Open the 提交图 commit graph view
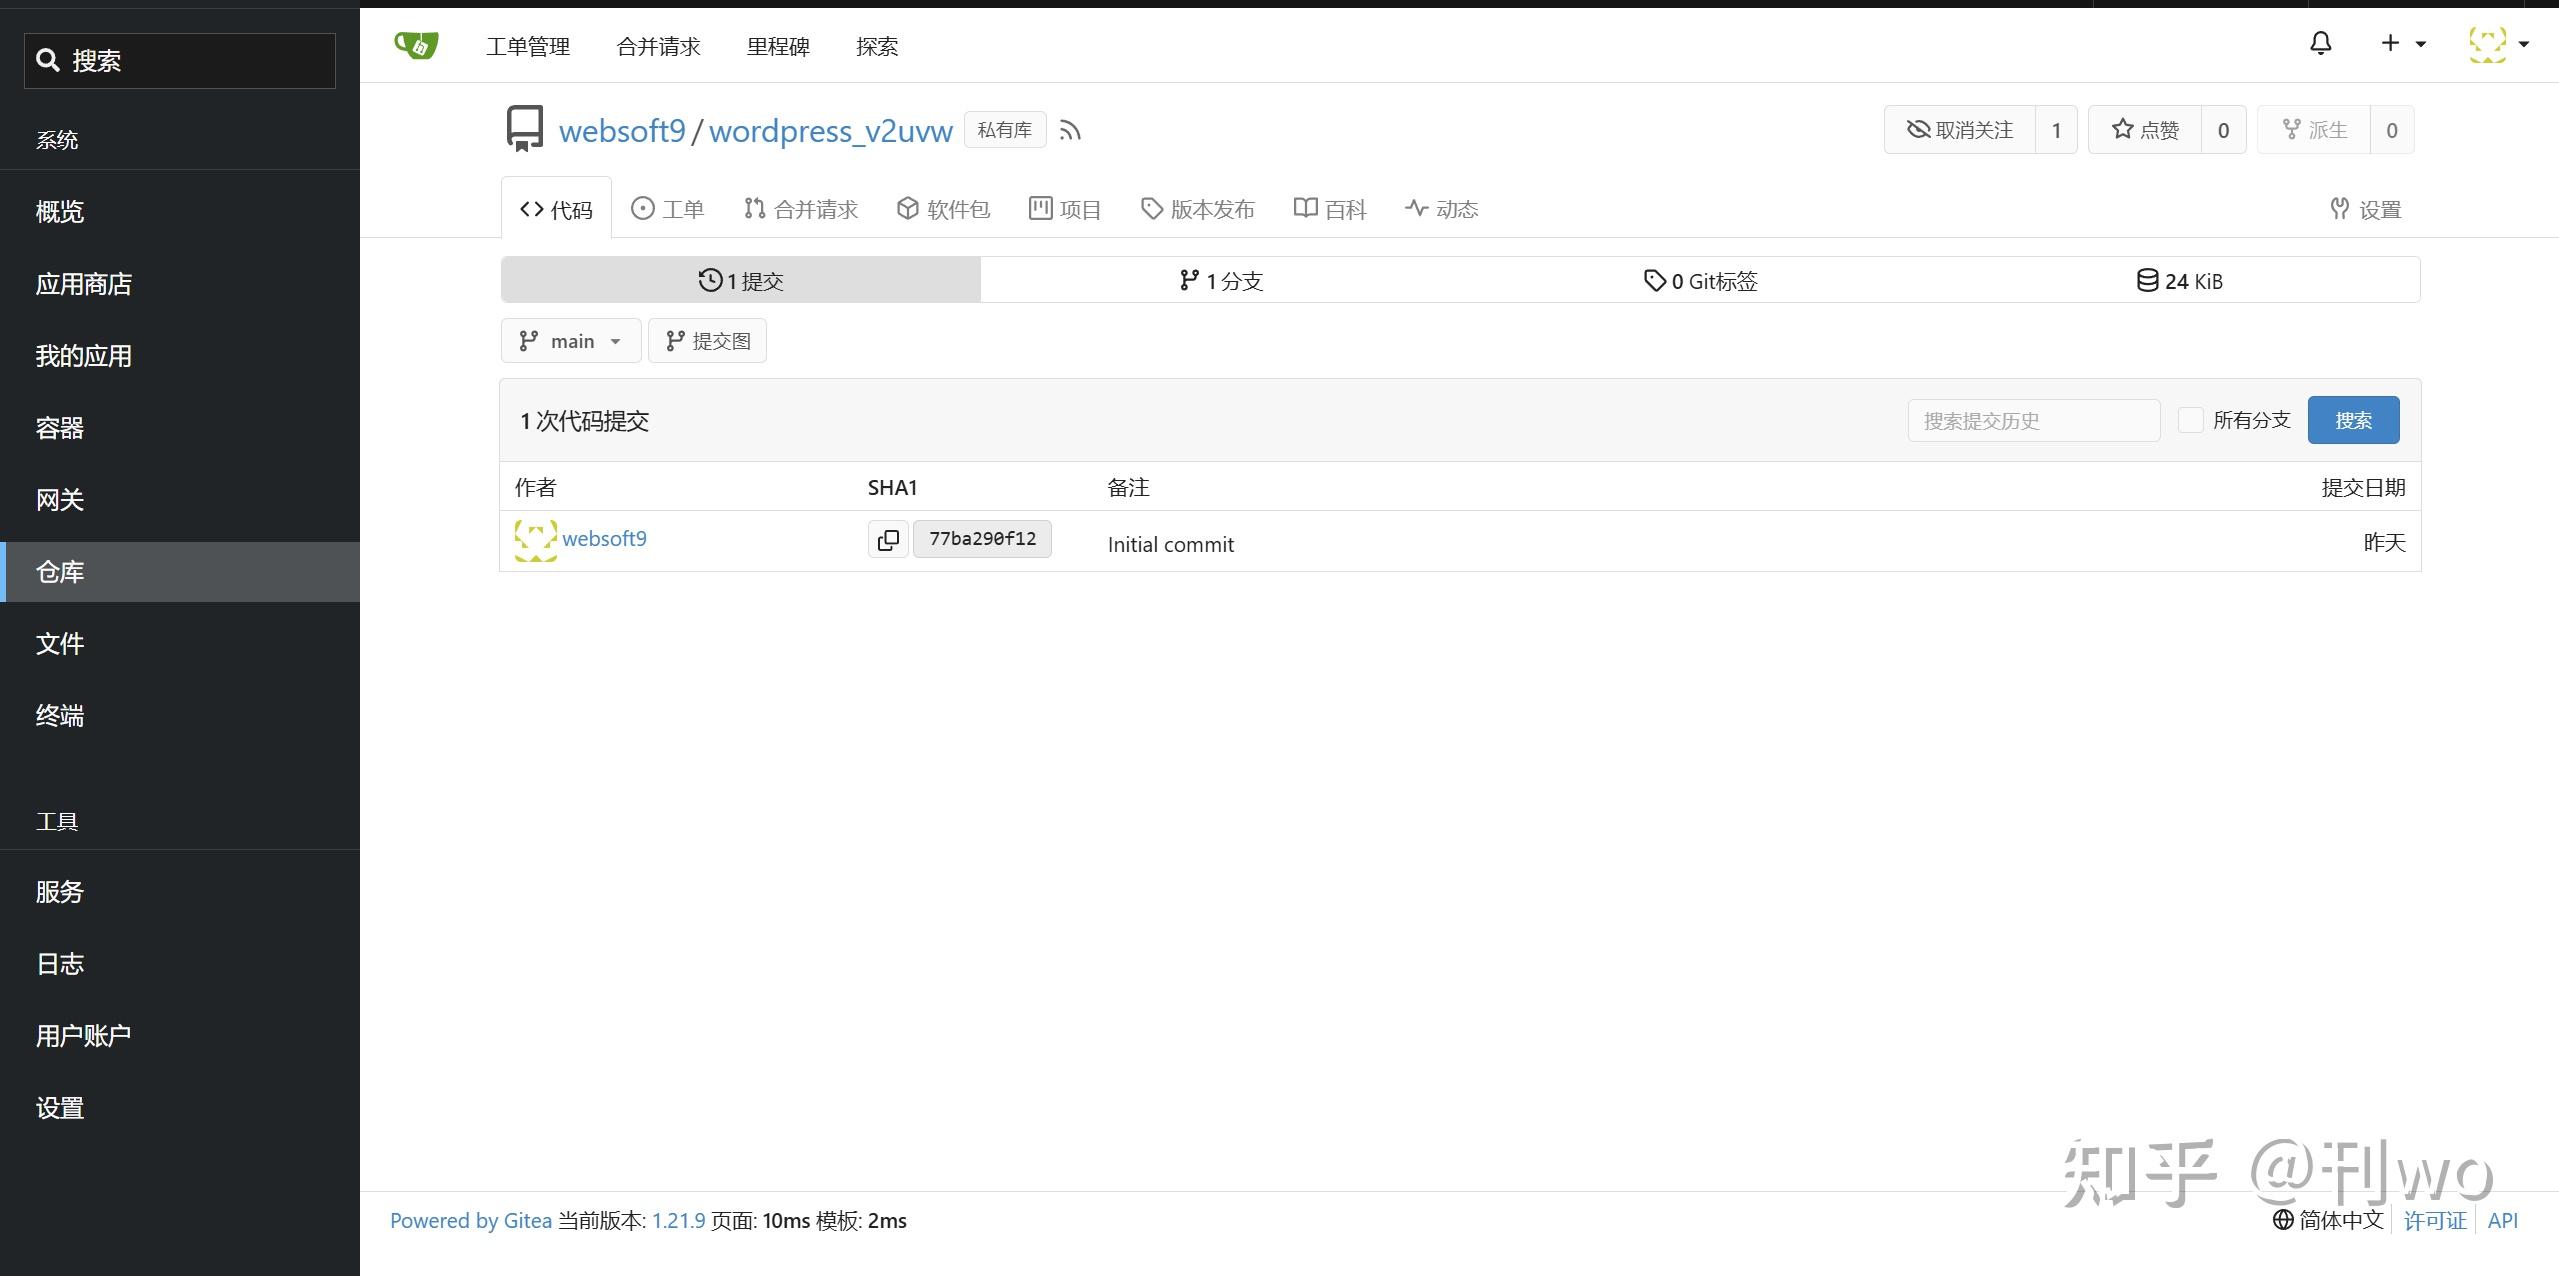Viewport: 2559px width, 1276px height. pyautogui.click(x=707, y=340)
